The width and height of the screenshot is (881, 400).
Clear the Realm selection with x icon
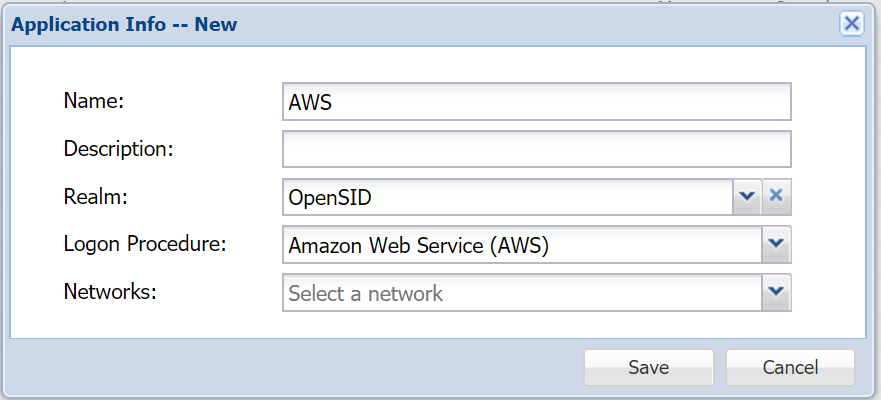777,197
